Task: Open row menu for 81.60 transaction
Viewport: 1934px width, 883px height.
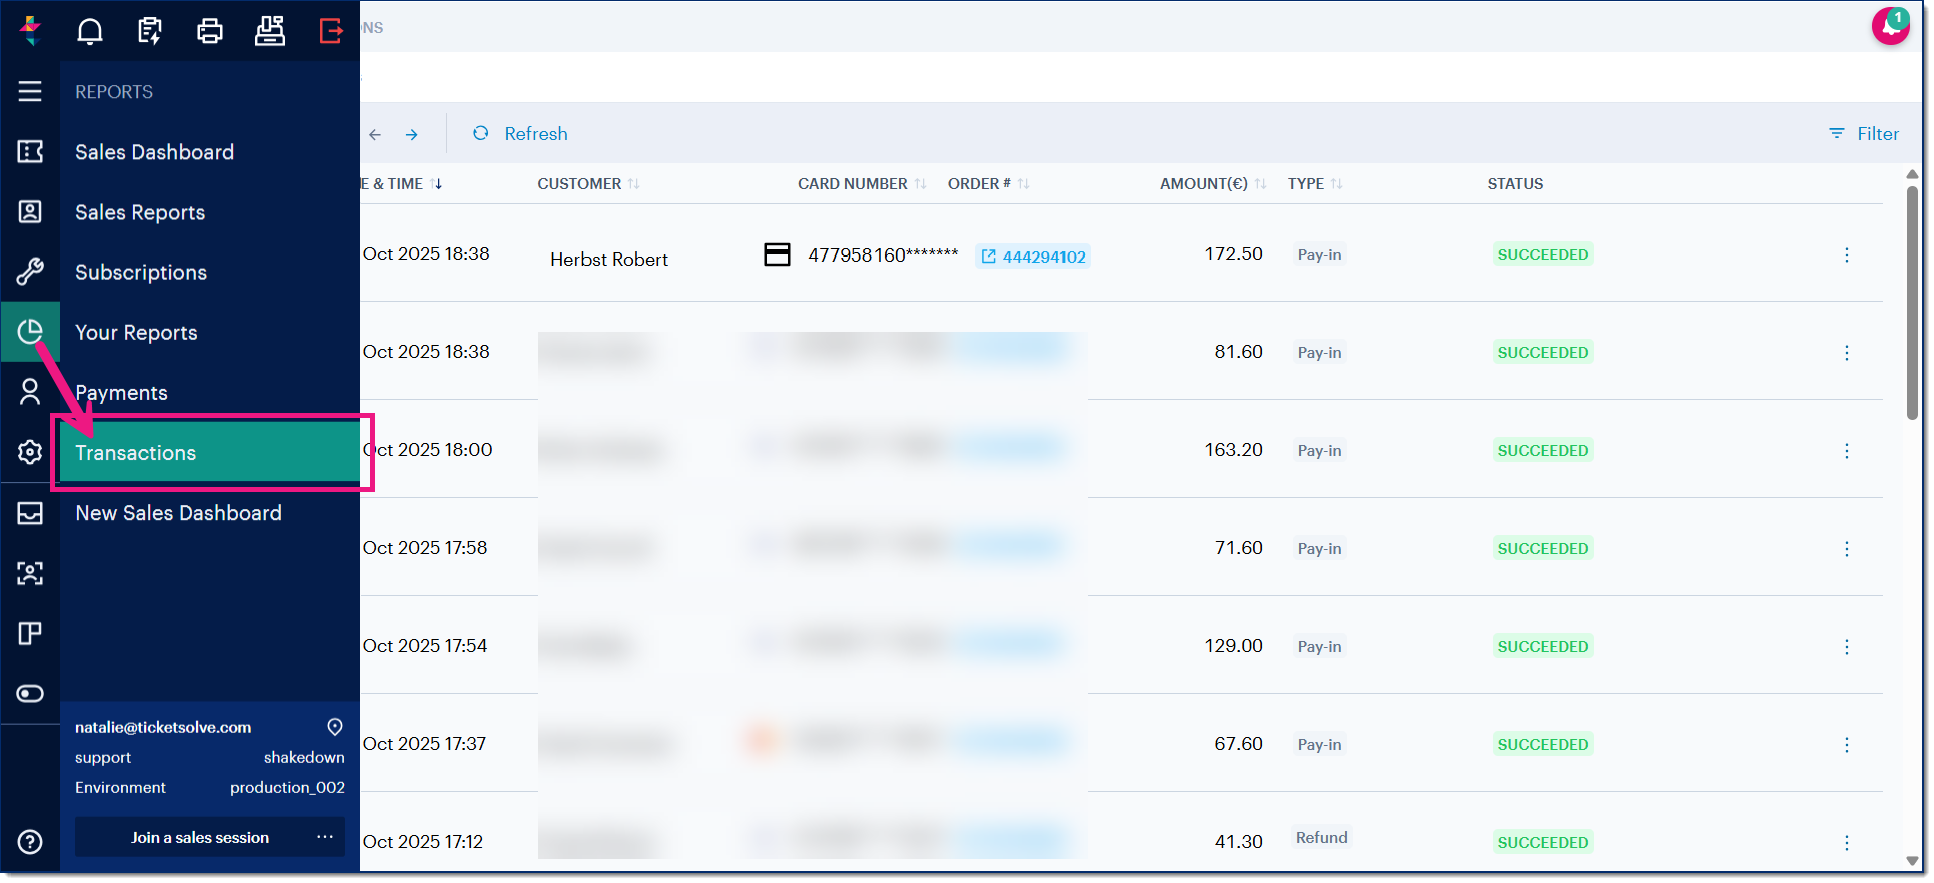Action: tap(1846, 353)
